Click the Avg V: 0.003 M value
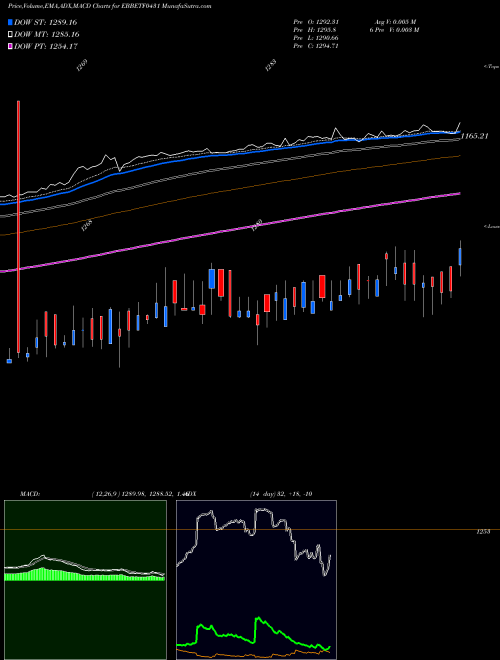This screenshot has height=660, width=500. click(396, 22)
